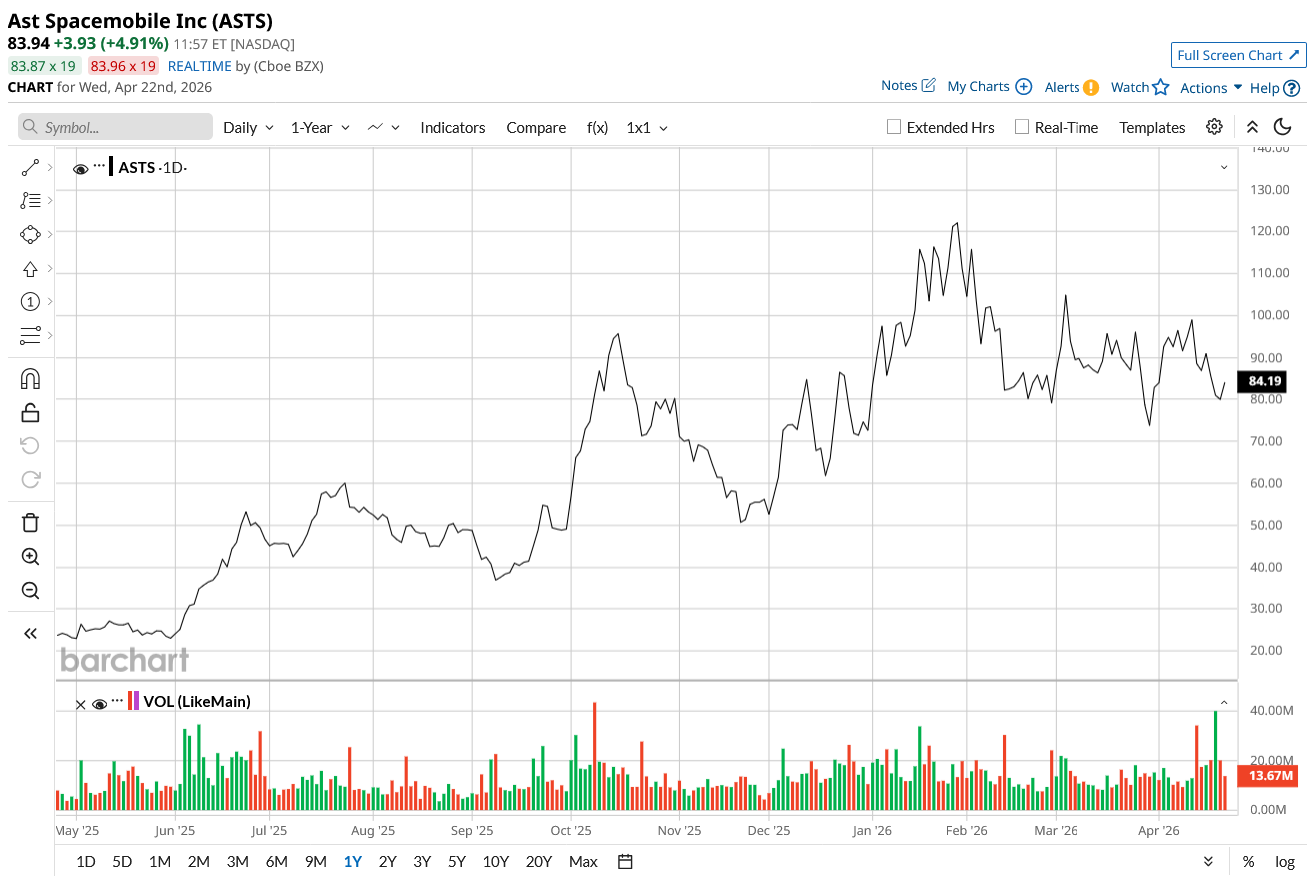The height and width of the screenshot is (876, 1308).
Task: Undo the last drawing action
Action: (30, 445)
